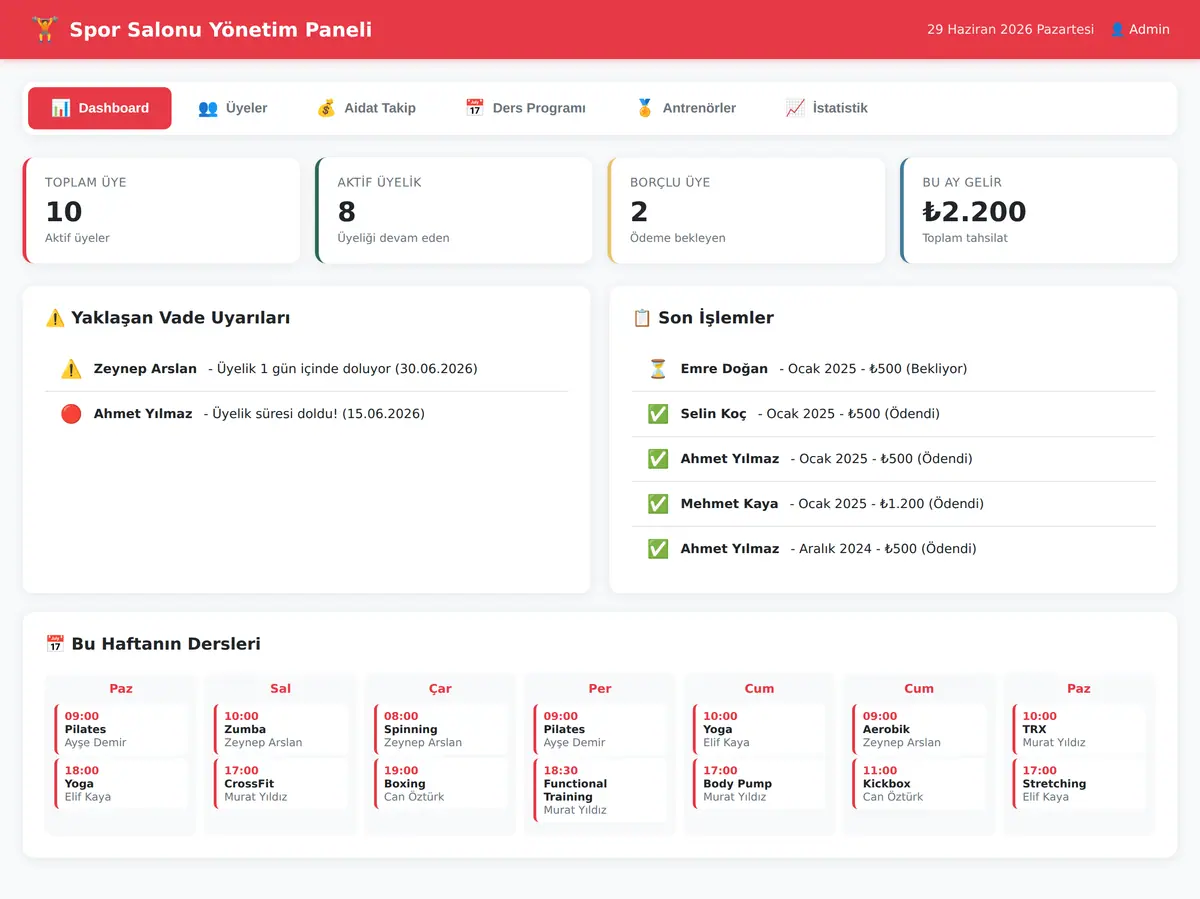The width and height of the screenshot is (1200, 899).
Task: View the İstatistik tab
Action: [826, 108]
